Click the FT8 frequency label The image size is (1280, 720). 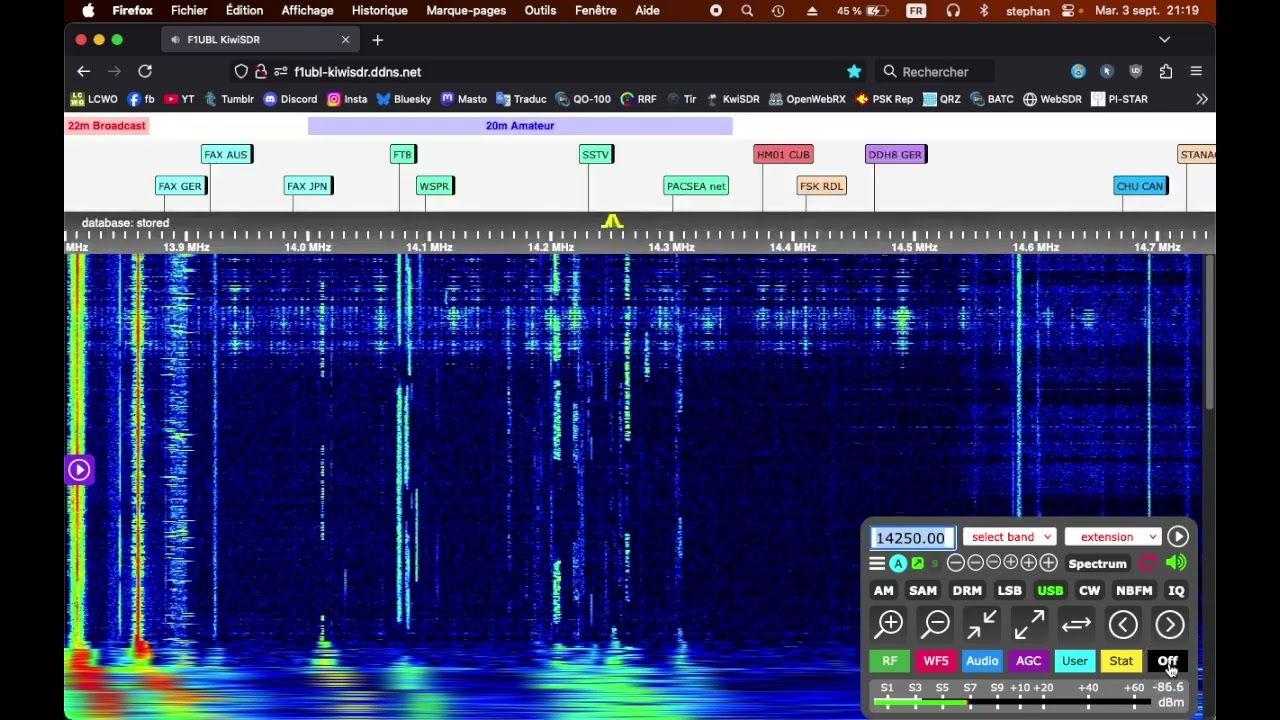[402, 155]
